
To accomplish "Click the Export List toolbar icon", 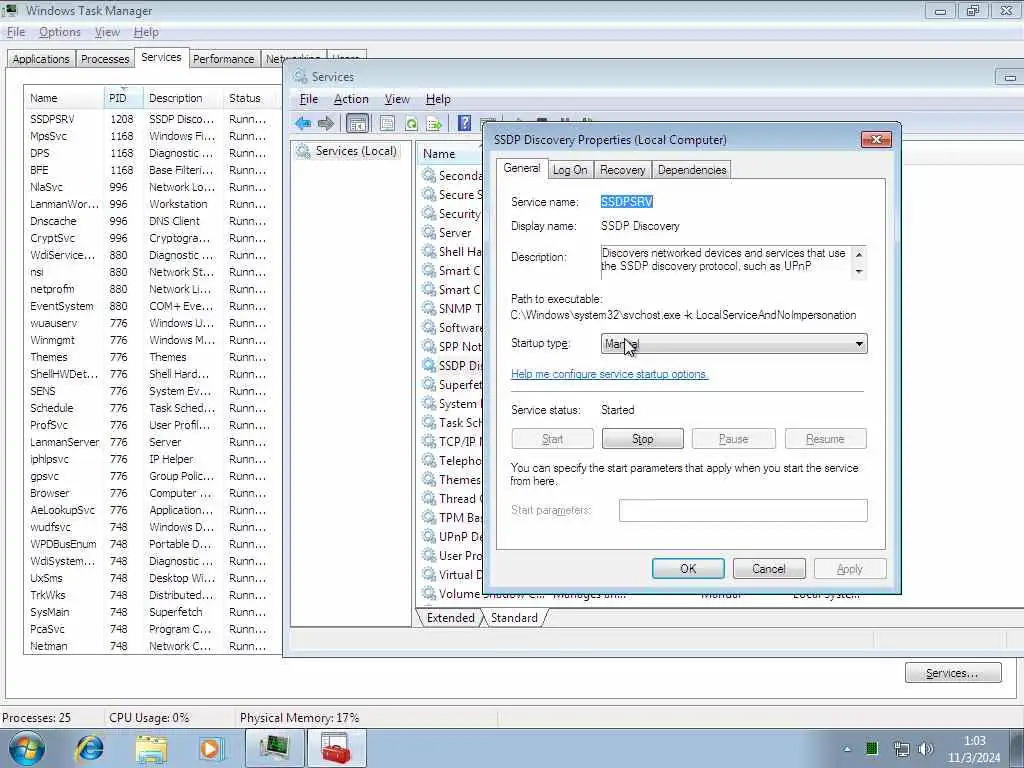I will pos(434,123).
